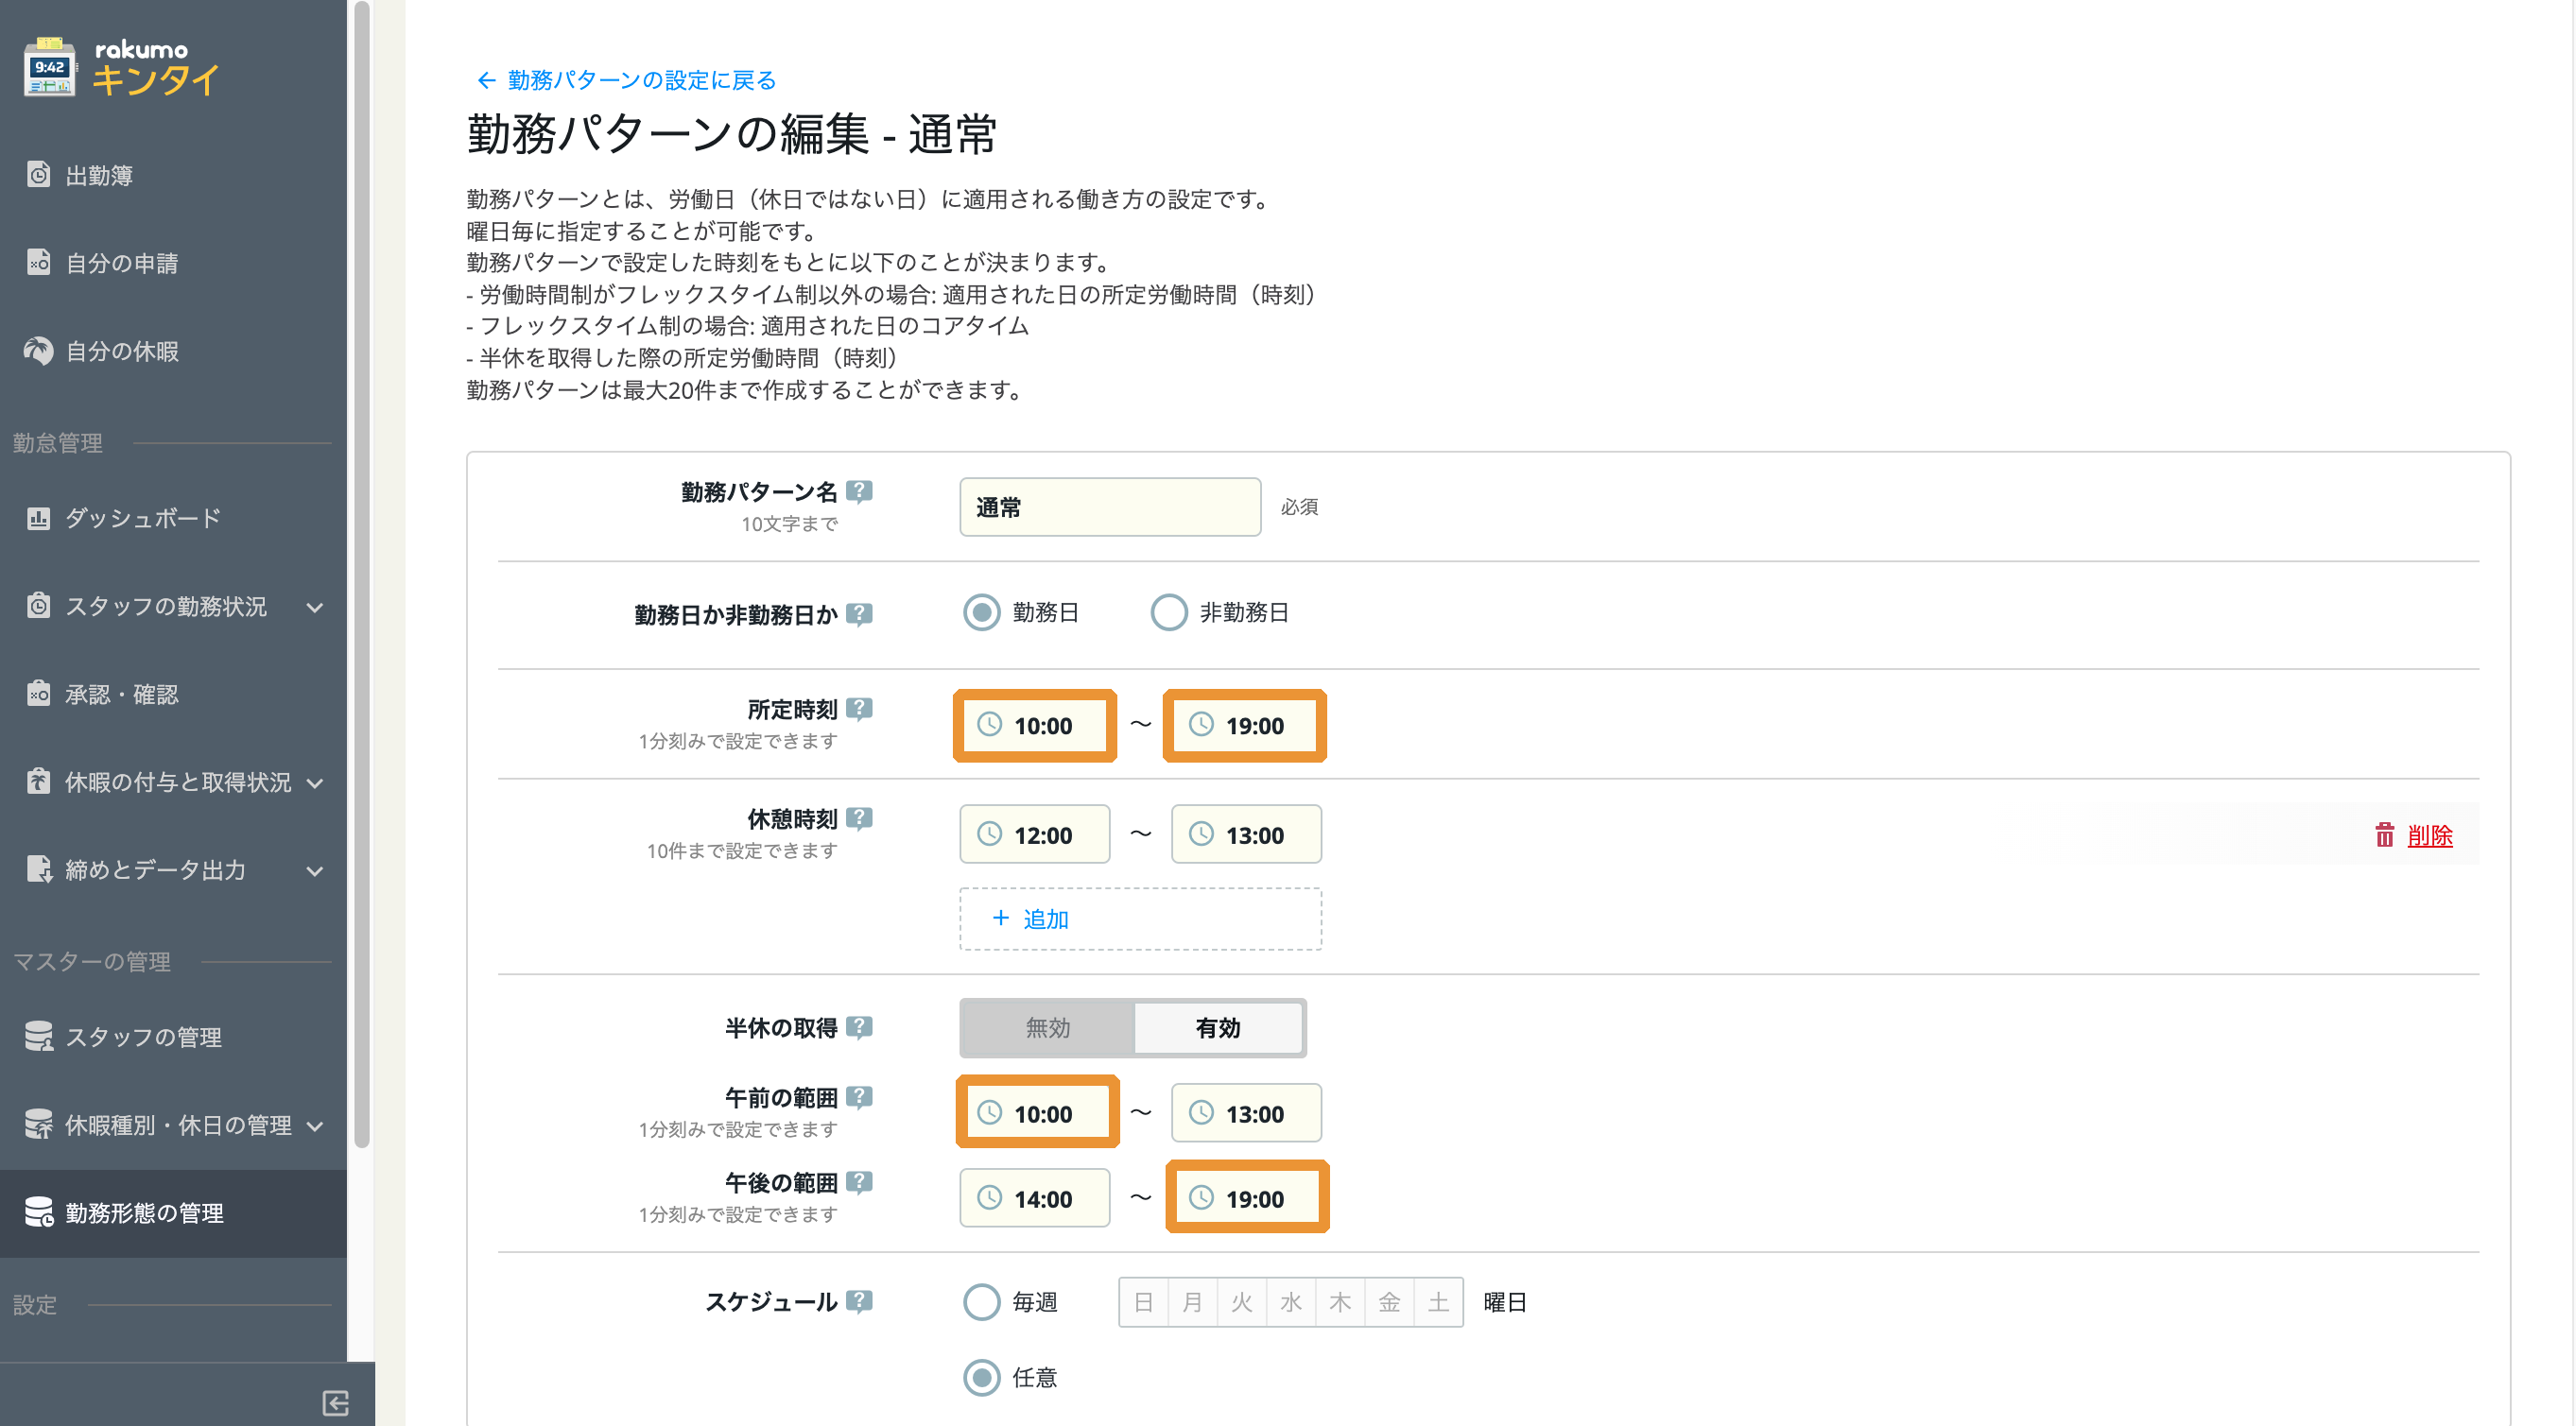Collapse the sidebar with the bottom icon
The width and height of the screenshot is (2576, 1426).
coord(336,1403)
